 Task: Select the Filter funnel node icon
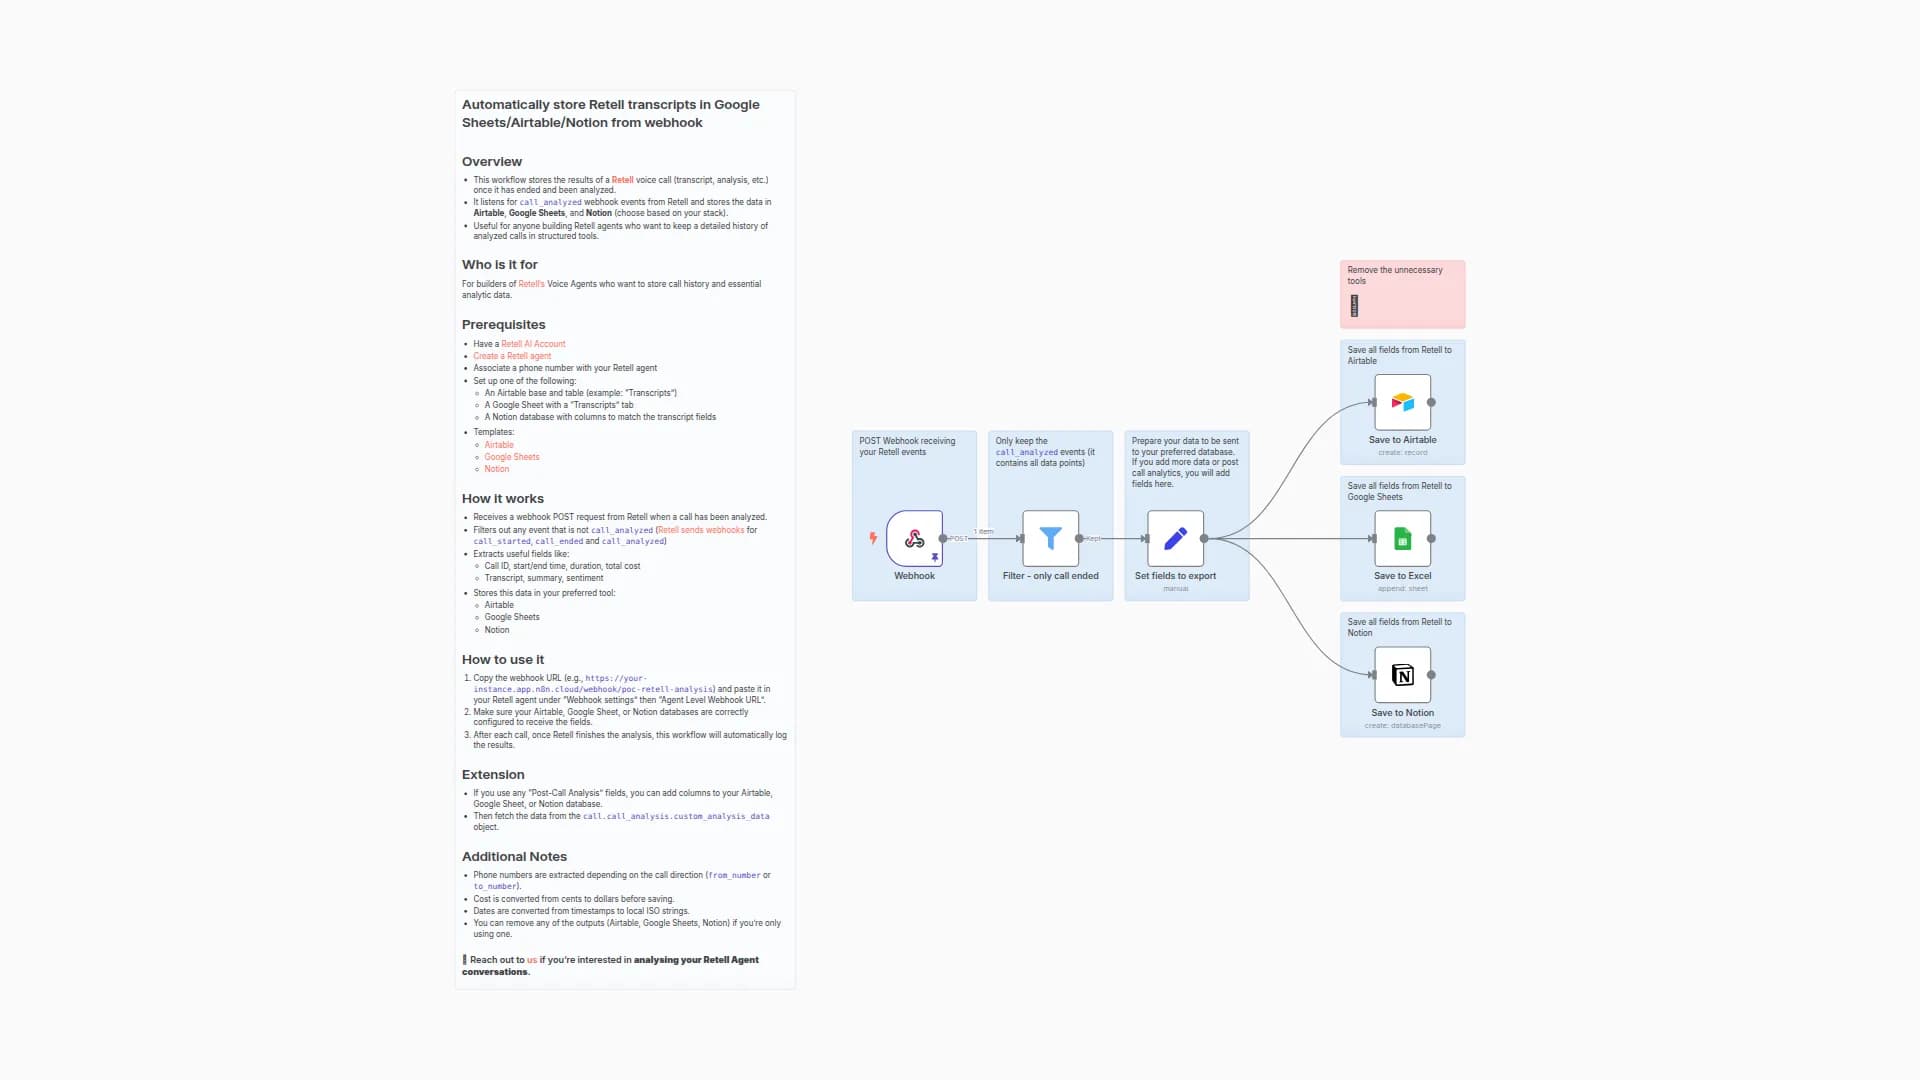(x=1050, y=539)
